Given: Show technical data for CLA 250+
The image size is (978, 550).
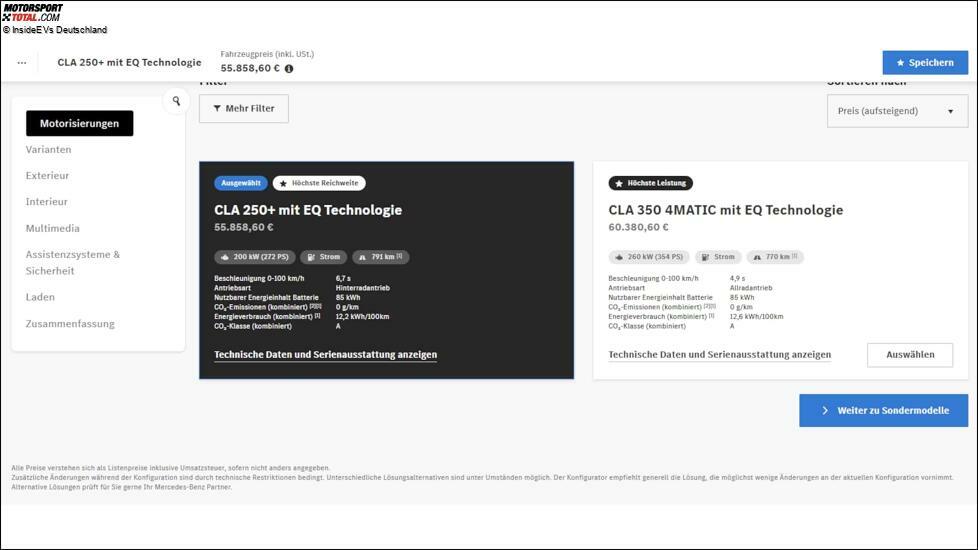Looking at the screenshot, I should 326,355.
